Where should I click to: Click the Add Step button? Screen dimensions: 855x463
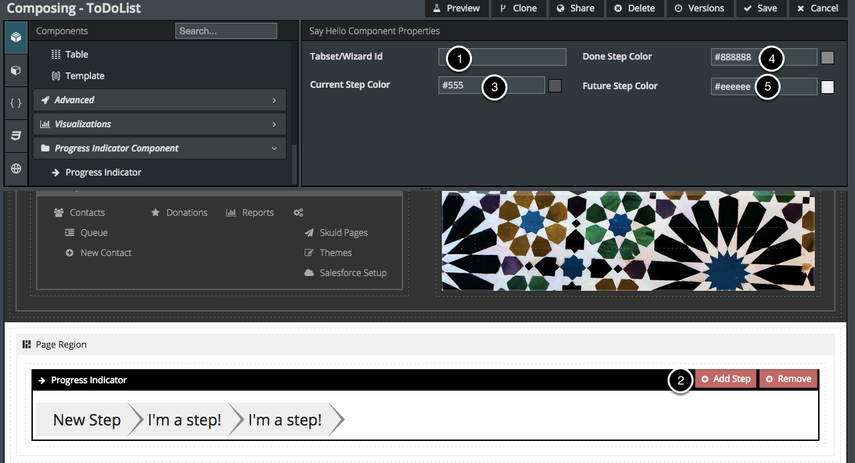(x=726, y=379)
